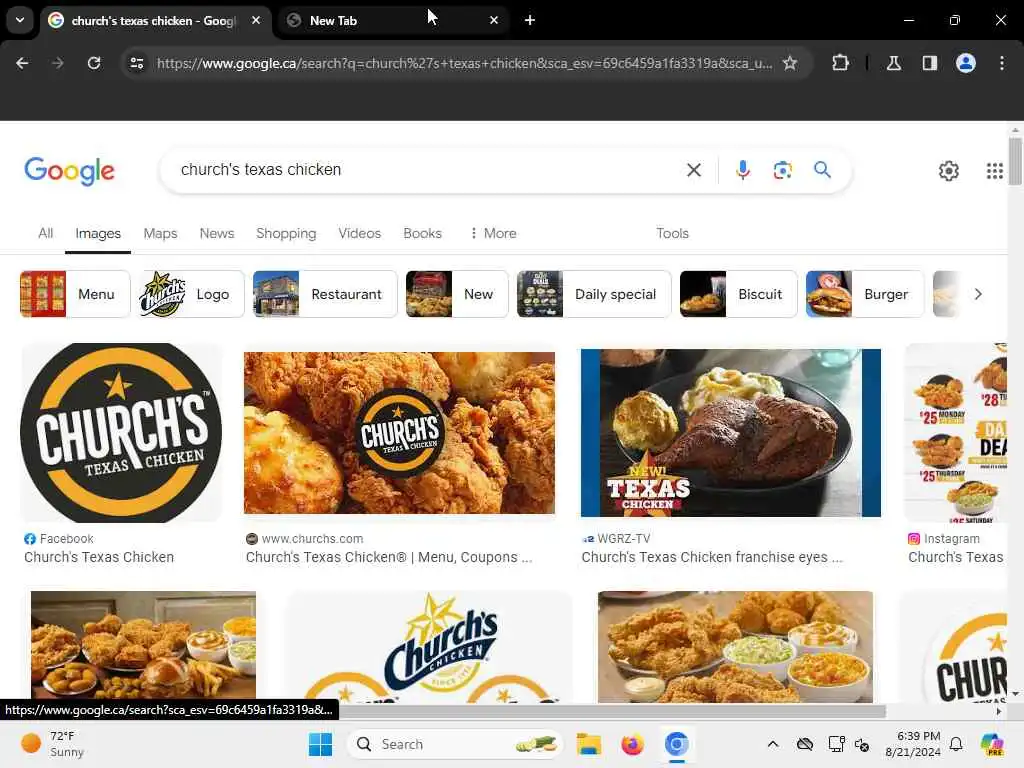Switch to the New Tab tab

click(394, 20)
